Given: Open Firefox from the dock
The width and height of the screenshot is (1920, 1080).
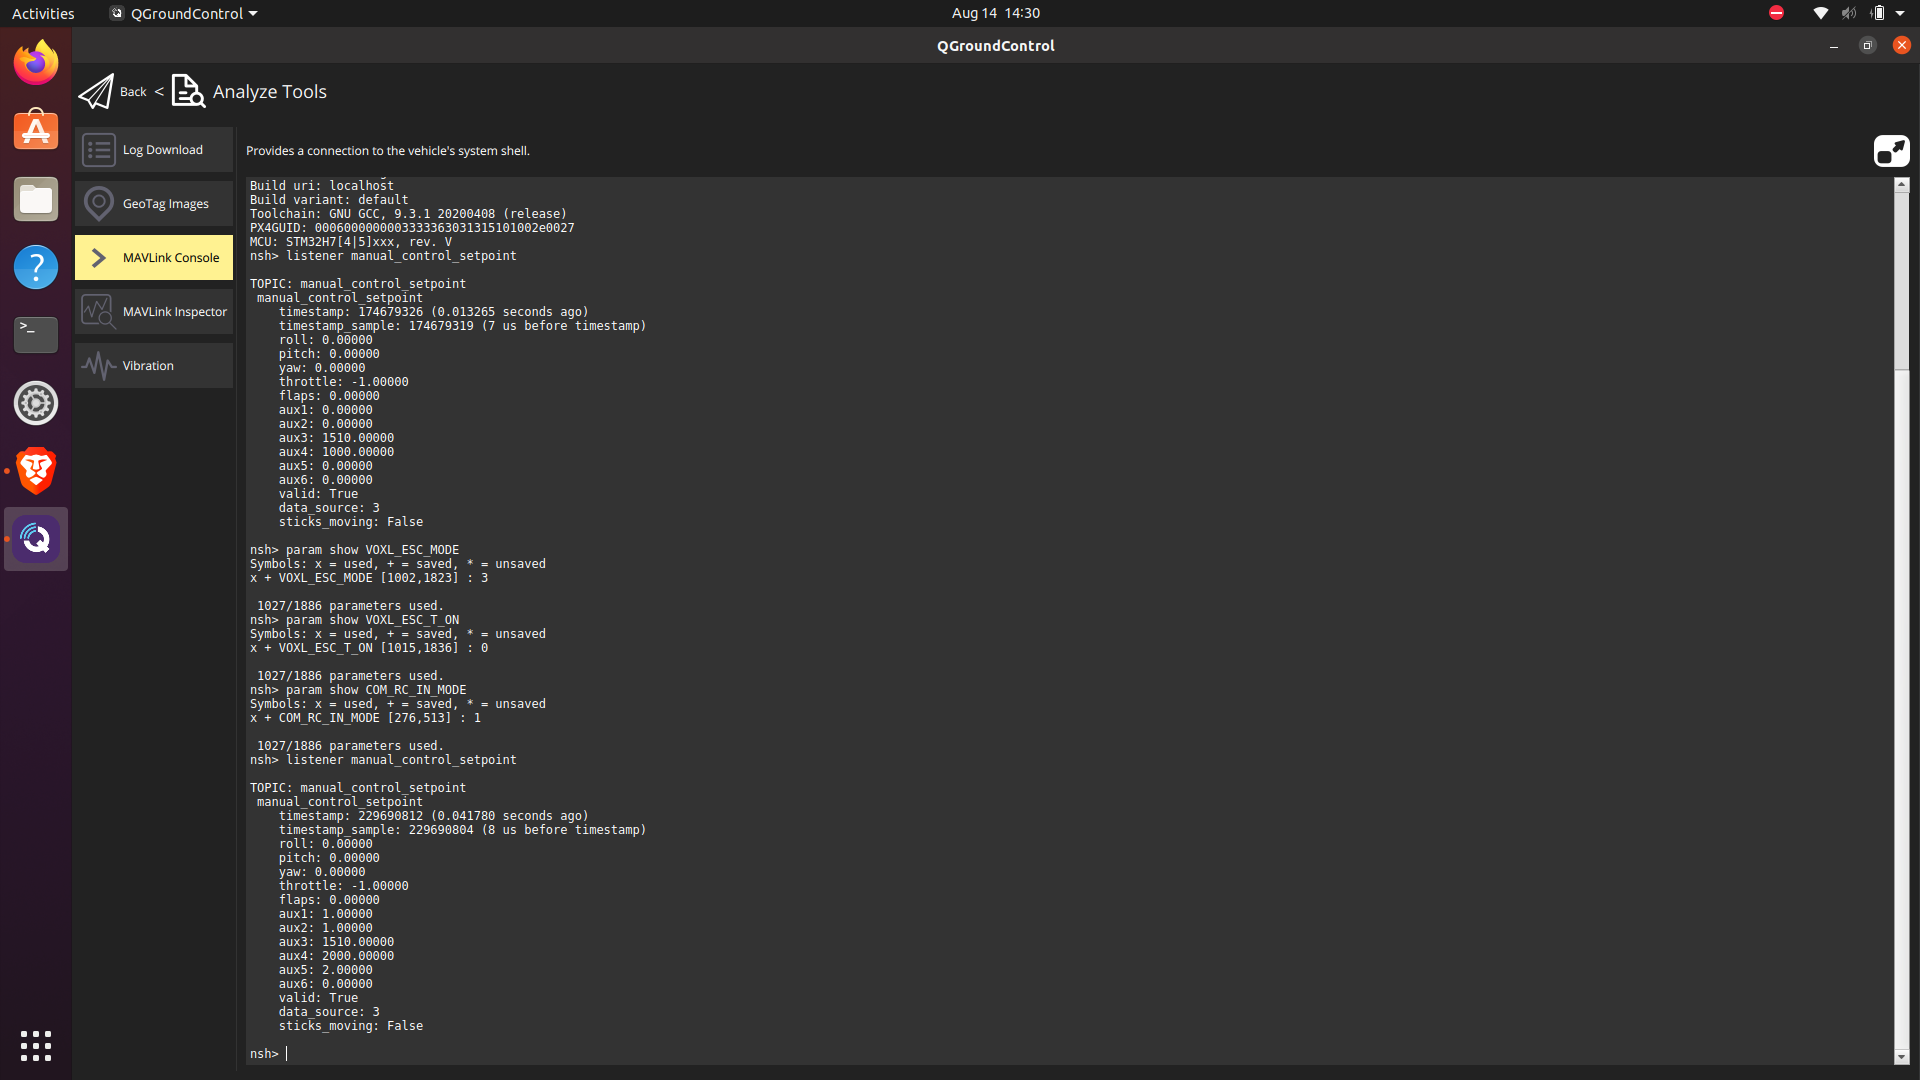Looking at the screenshot, I should click(36, 63).
